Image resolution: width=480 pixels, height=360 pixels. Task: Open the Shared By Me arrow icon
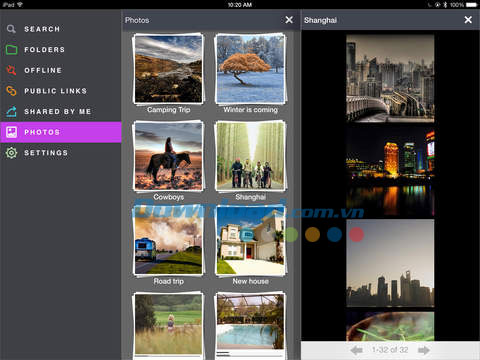click(11, 111)
